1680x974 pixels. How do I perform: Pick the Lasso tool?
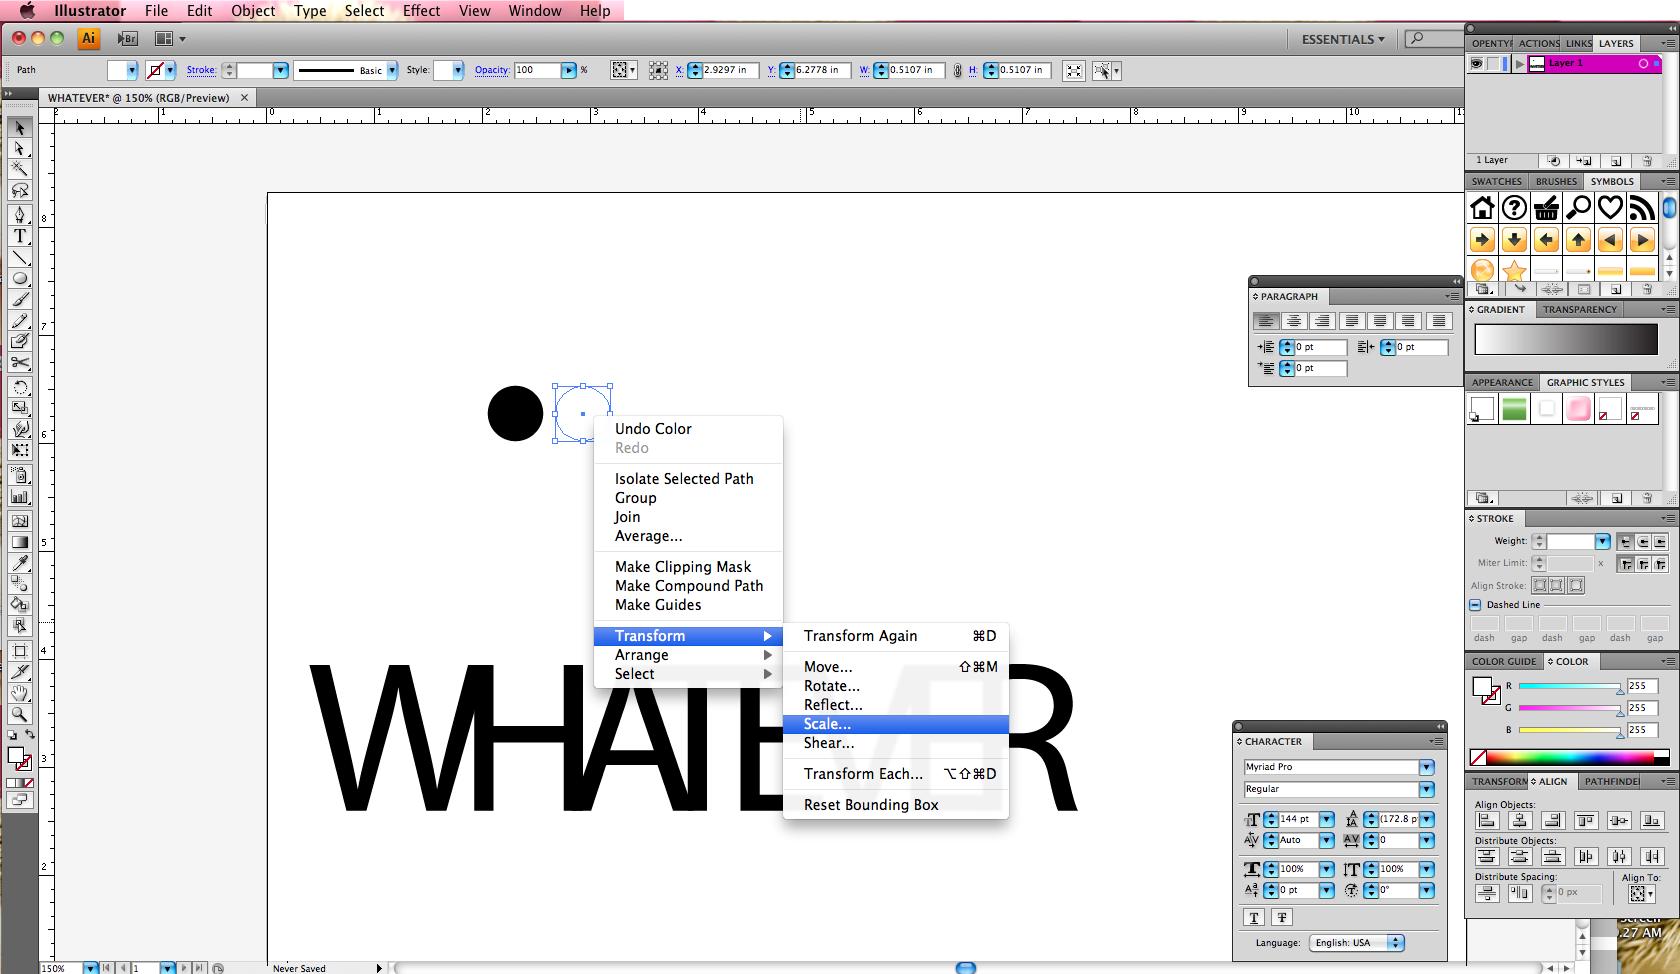pos(19,190)
